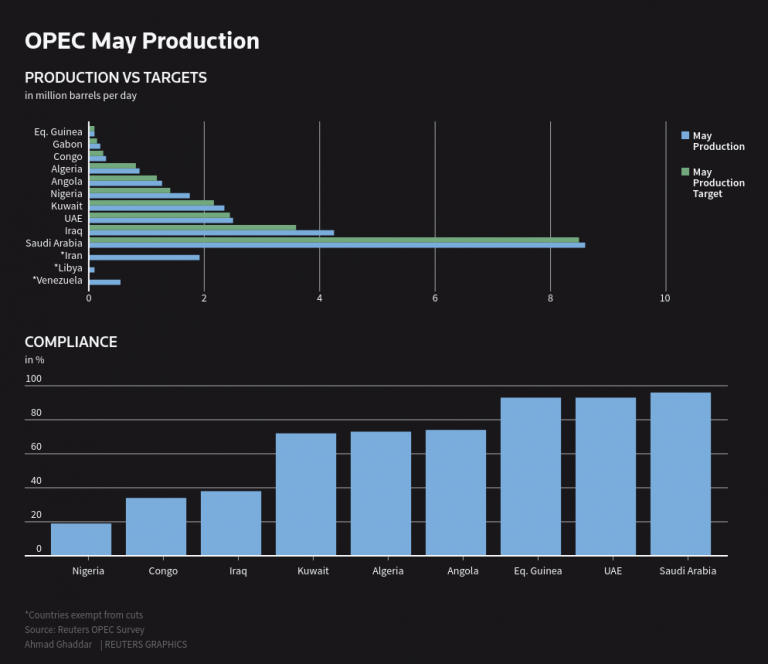This screenshot has width=768, height=664.
Task: Click Saudi Arabia's blue production bar
Action: (337, 245)
